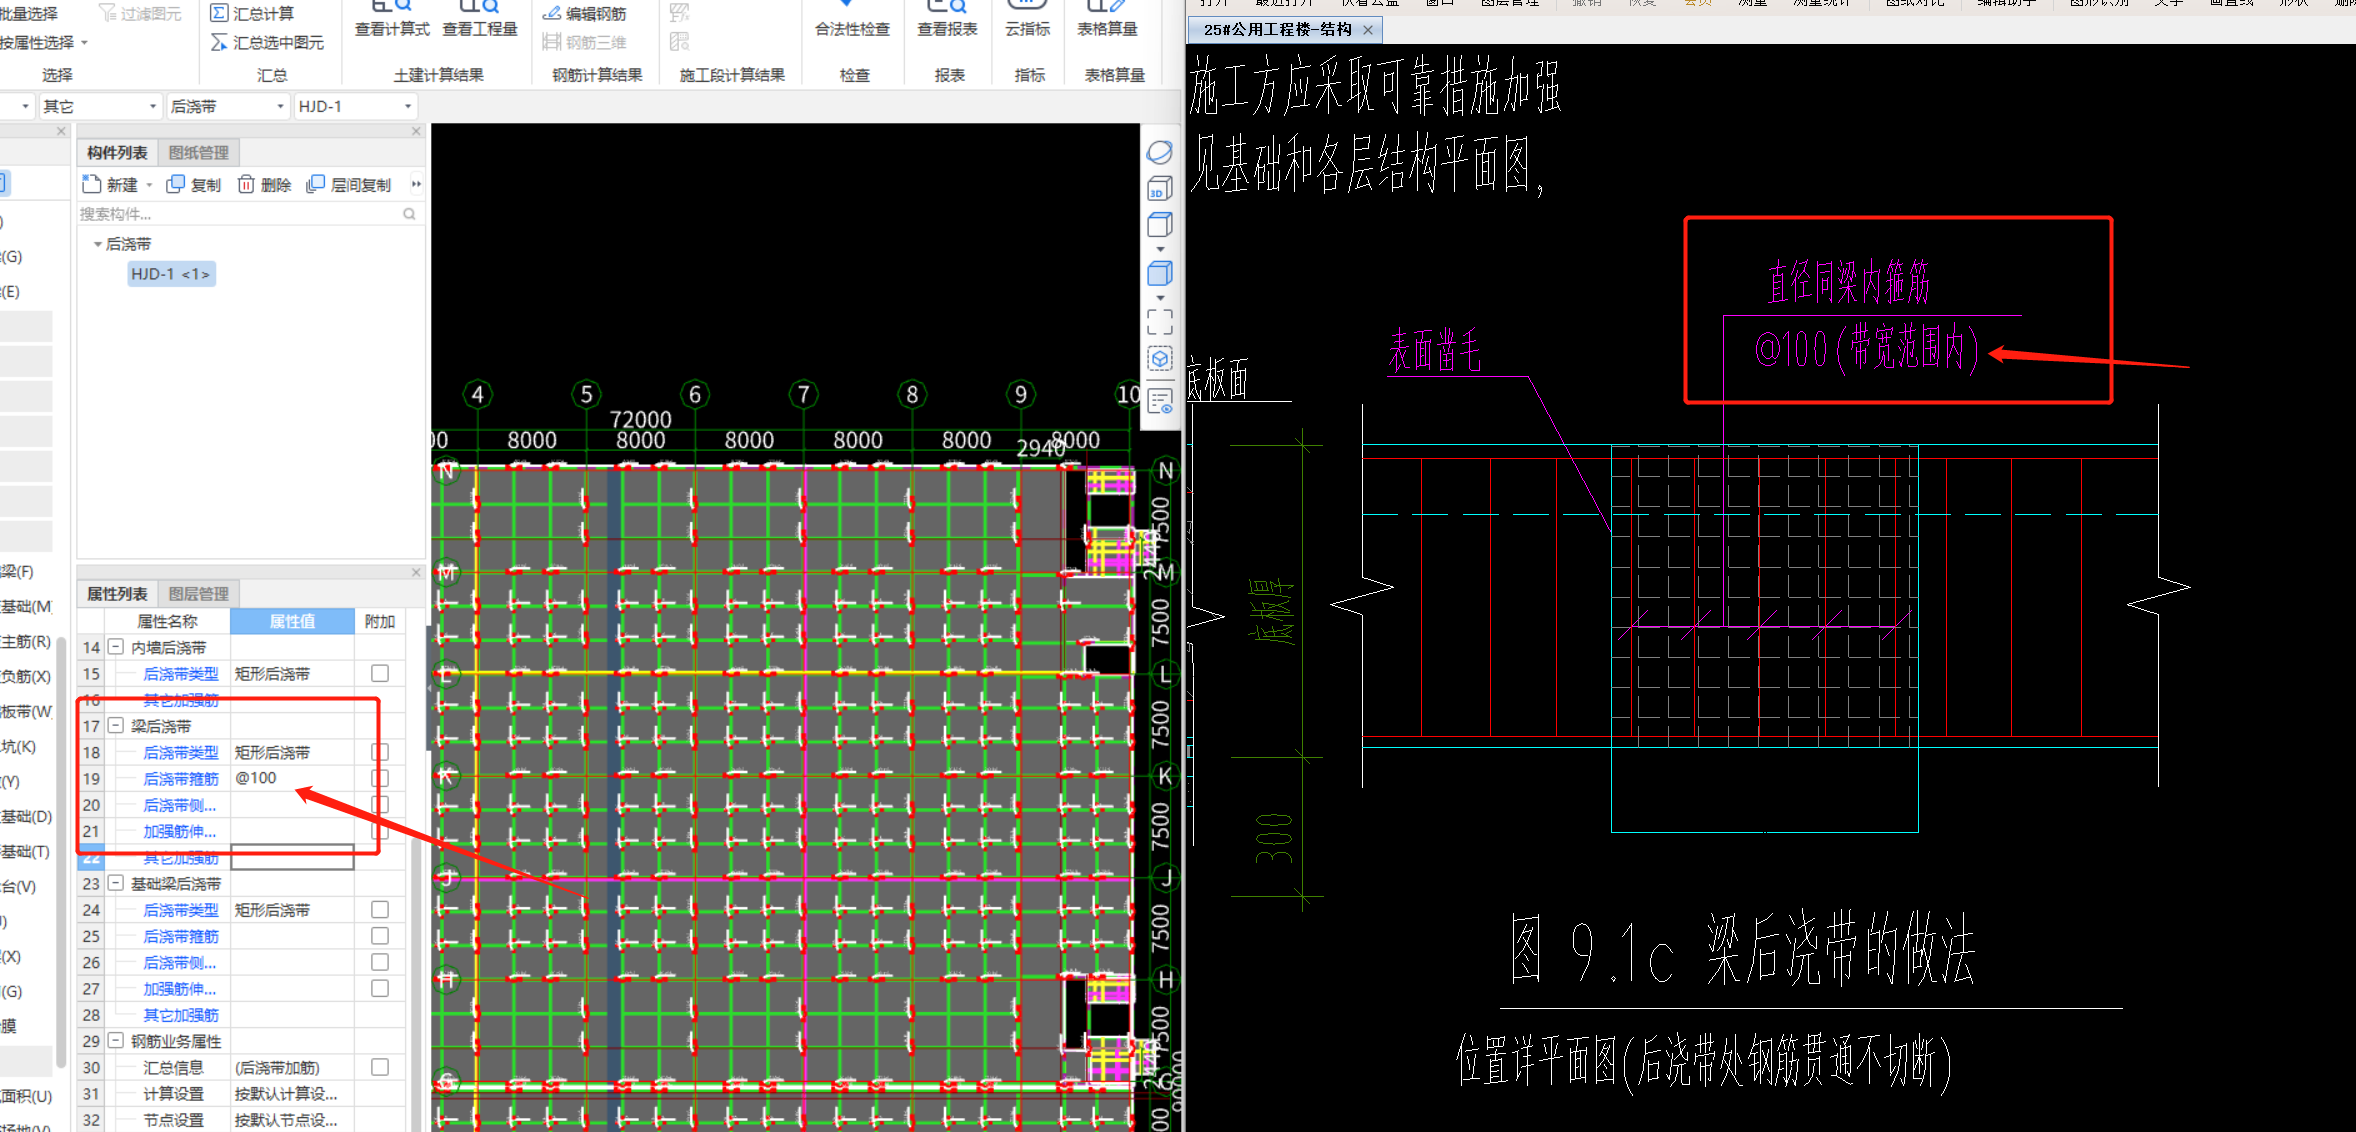Viewport: 2356px width, 1132px height.
Task: Collapse 钢筋业务属性 property group
Action: (x=116, y=1040)
